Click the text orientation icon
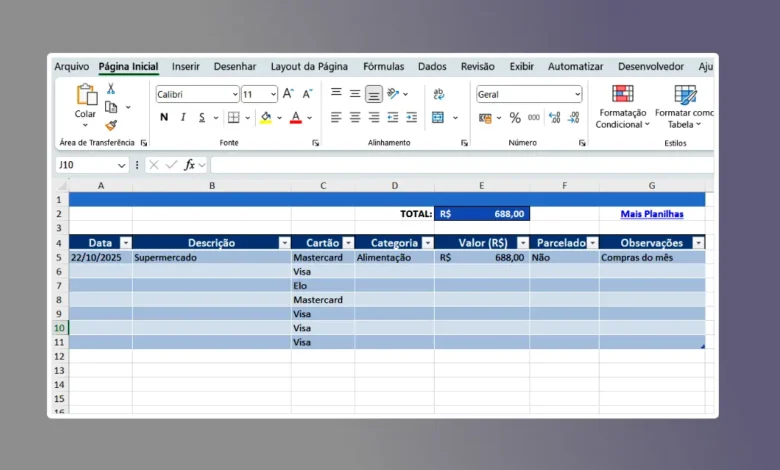The image size is (780, 470). coord(393,94)
